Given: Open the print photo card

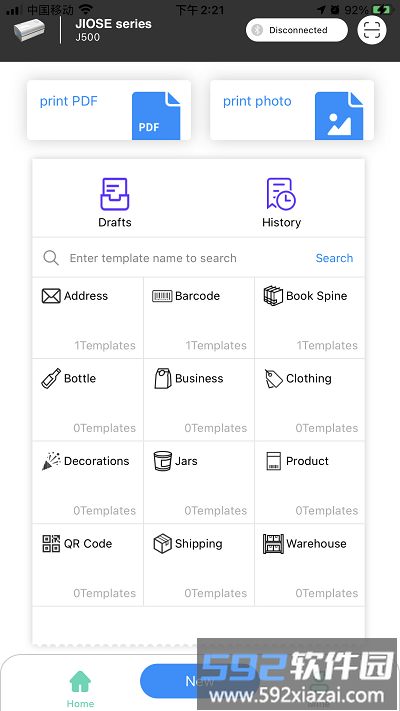Looking at the screenshot, I should [x=292, y=110].
